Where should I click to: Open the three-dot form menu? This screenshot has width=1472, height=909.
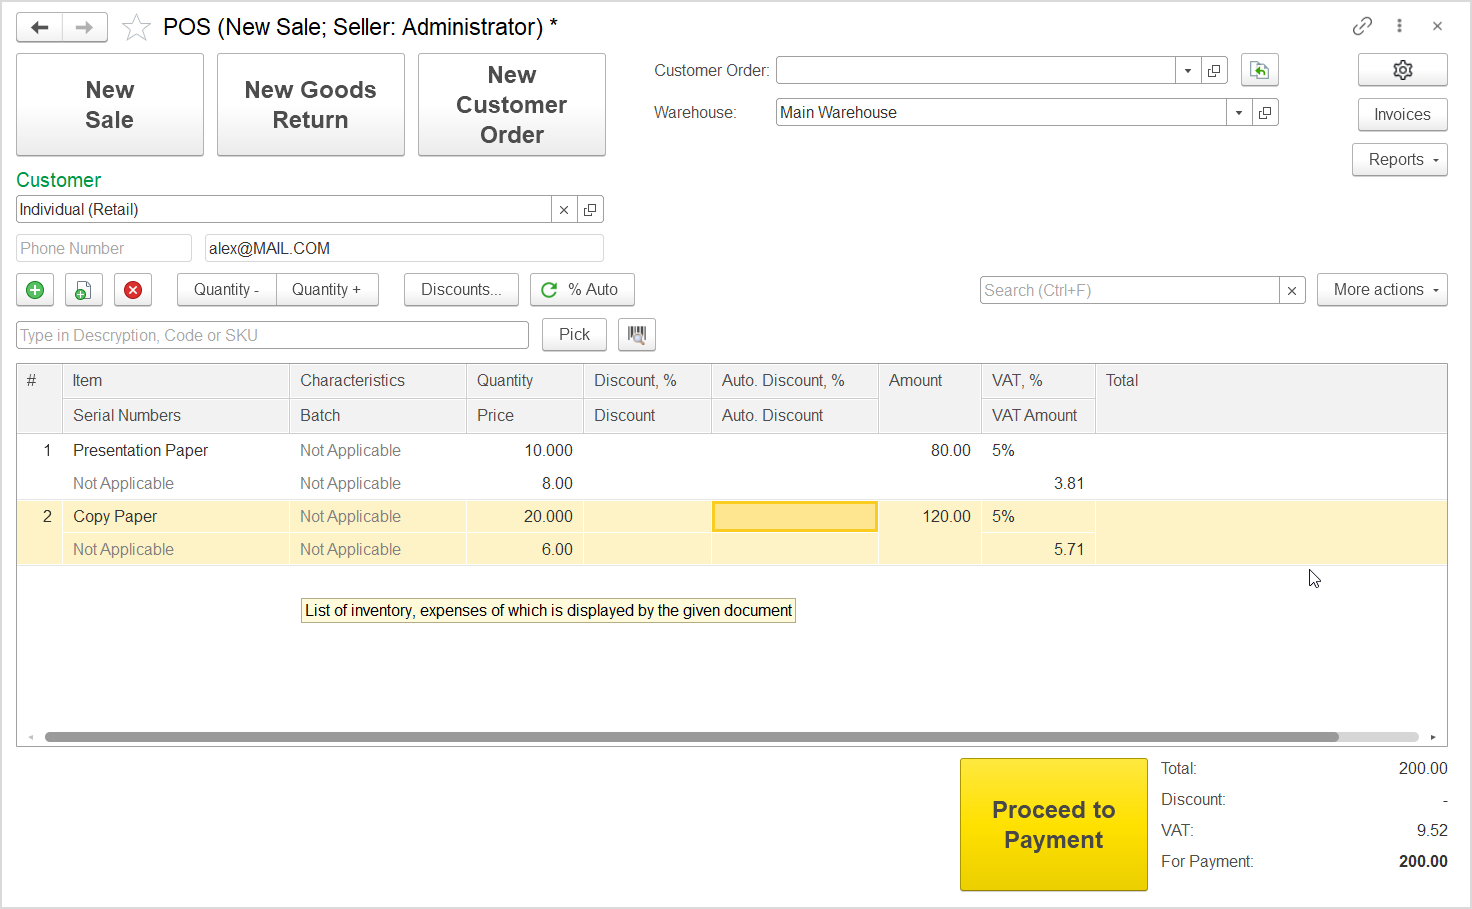(x=1399, y=26)
